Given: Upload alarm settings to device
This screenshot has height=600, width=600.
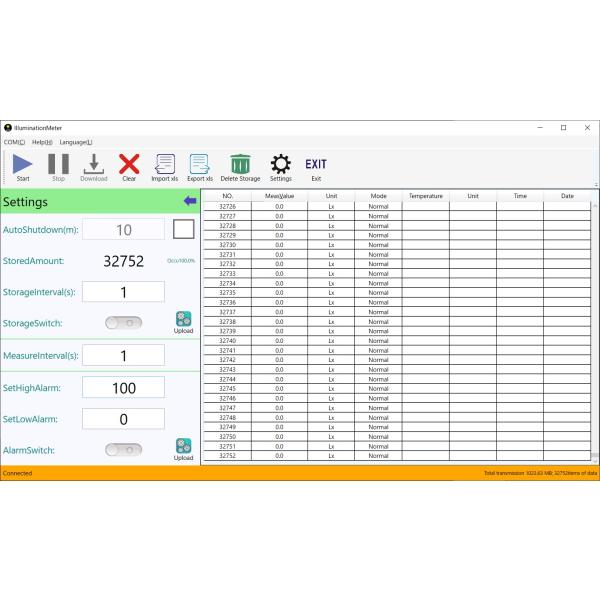Looking at the screenshot, I should pos(183,449).
